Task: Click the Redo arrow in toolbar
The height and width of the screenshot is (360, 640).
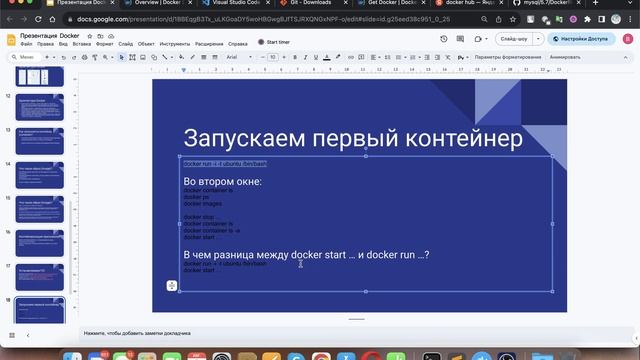Action: (x=74, y=58)
